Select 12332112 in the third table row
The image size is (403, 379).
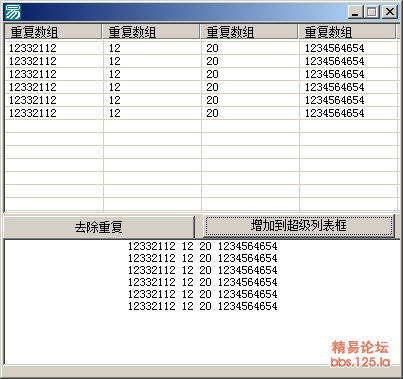tap(33, 74)
